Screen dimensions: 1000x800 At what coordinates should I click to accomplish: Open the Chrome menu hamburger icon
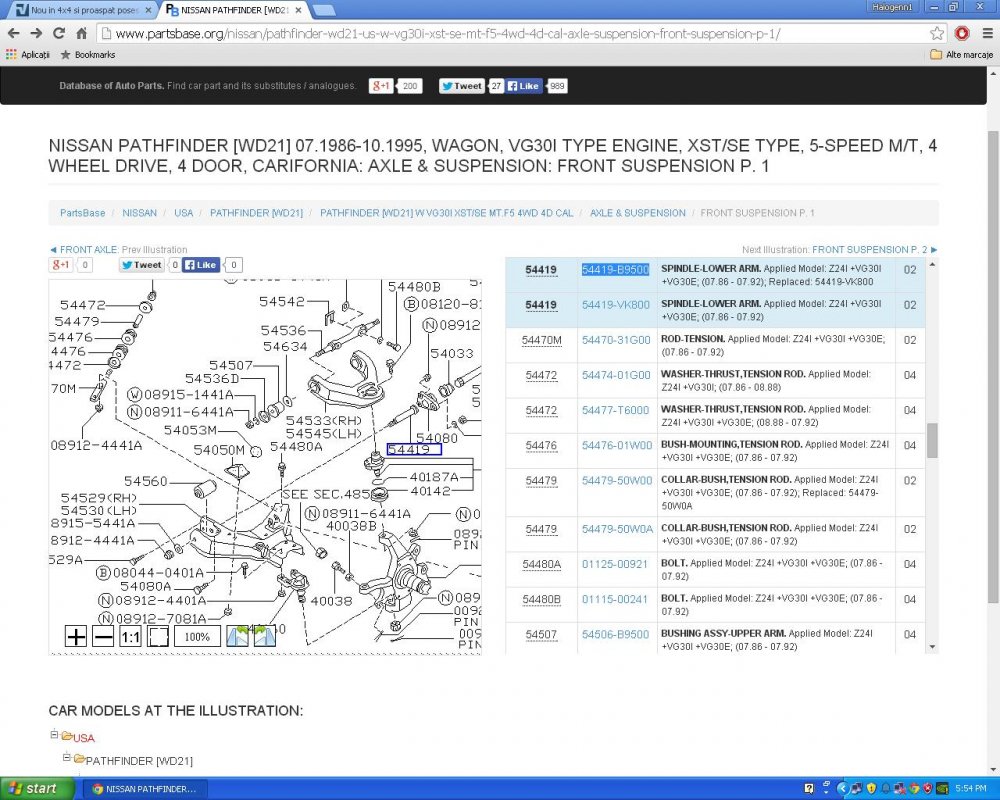click(987, 33)
